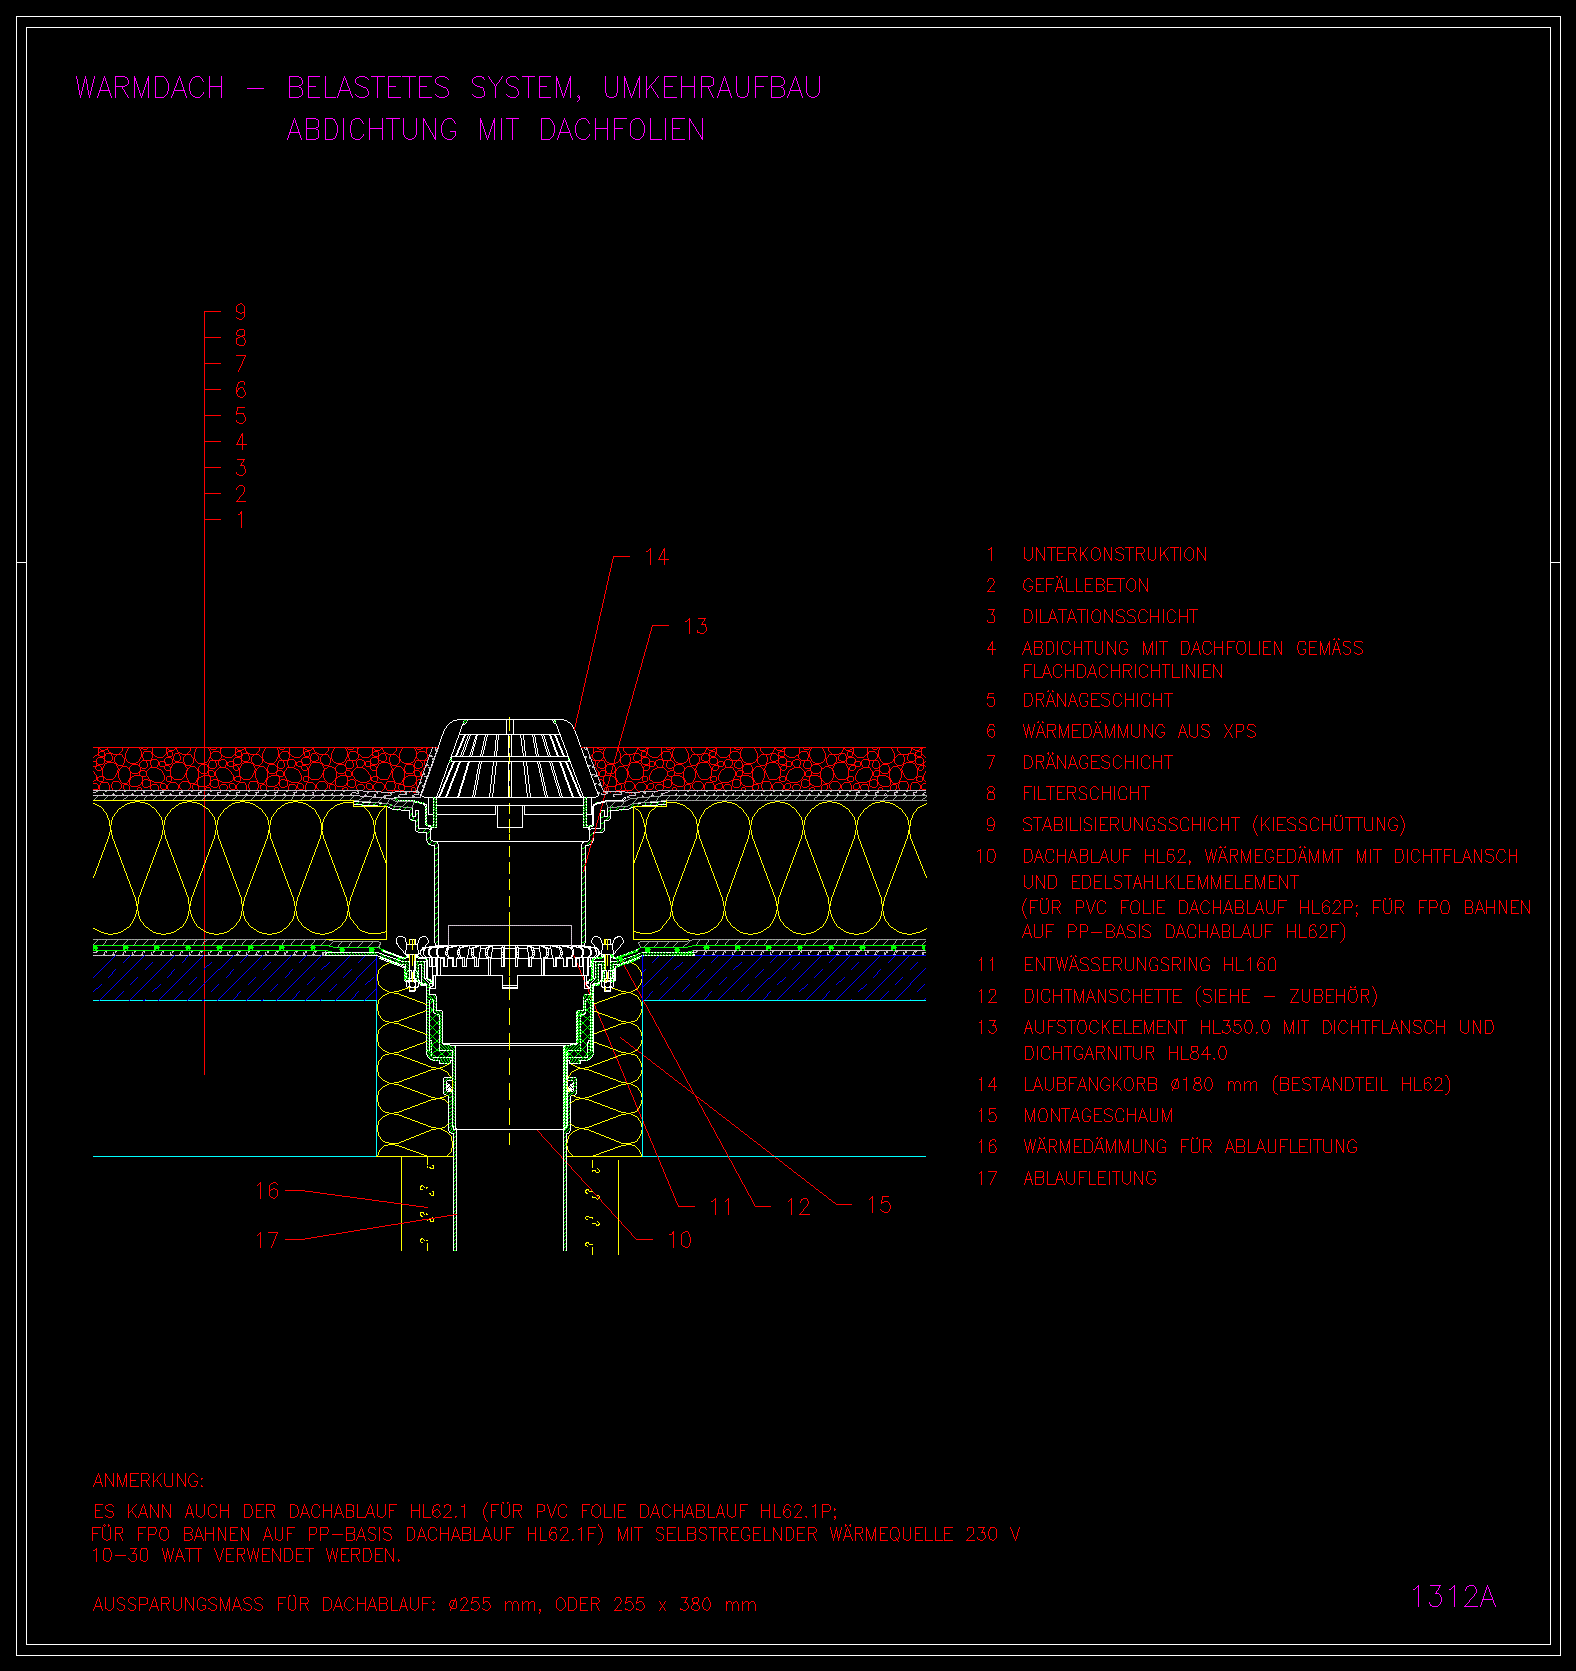Select legend line '(FÜR PVC FOLIE DACHABLAUF HL62P; FÜR FPO BAHNEN'
This screenshot has height=1671, width=1576.
pos(1276,908)
